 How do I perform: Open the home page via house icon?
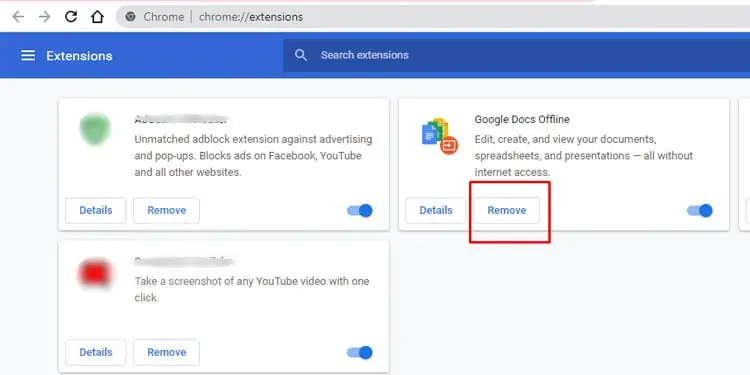(x=97, y=17)
